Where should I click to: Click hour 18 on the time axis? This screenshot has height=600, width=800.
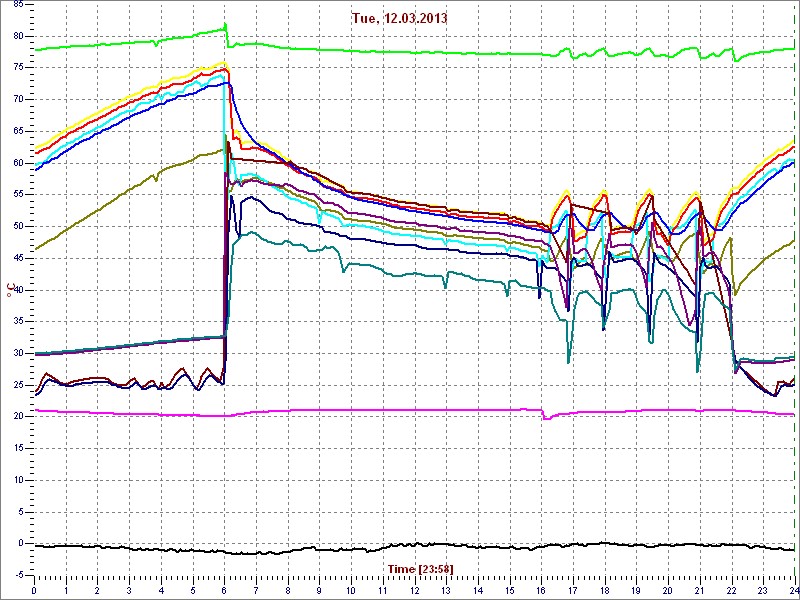click(x=605, y=590)
